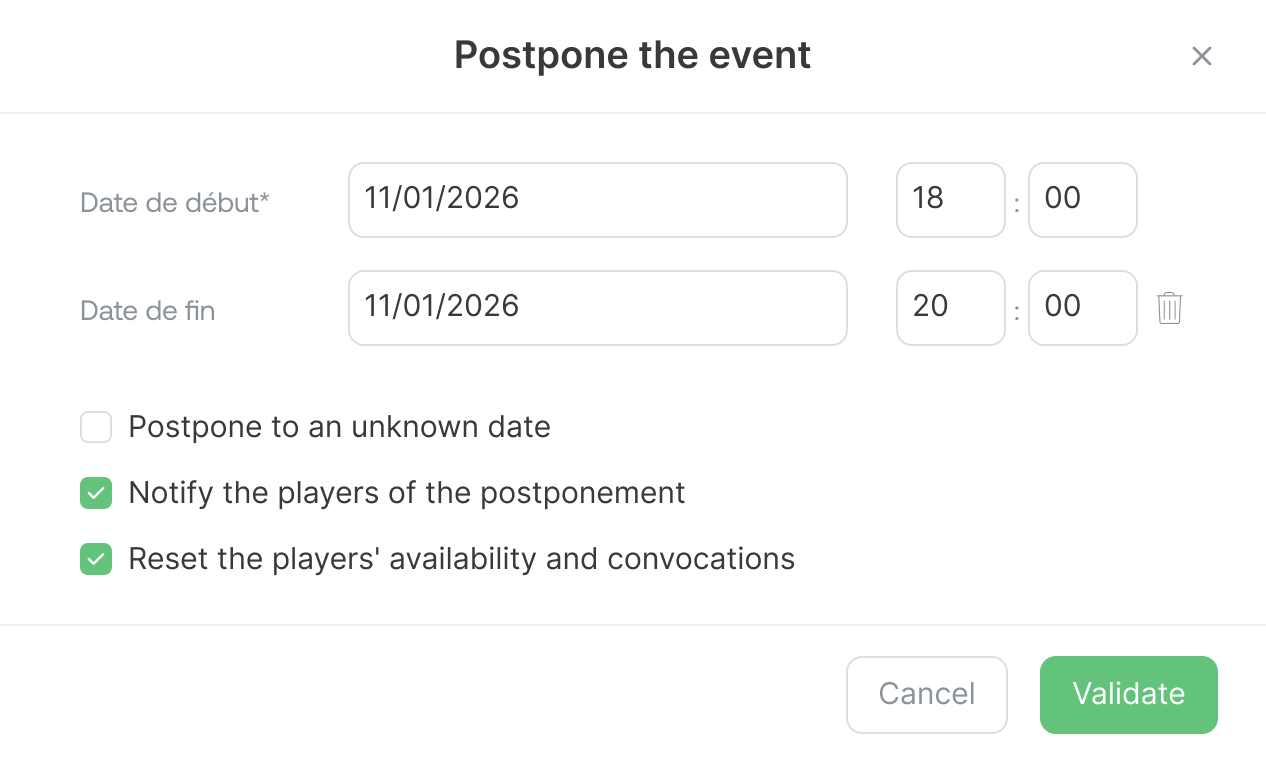Click the colon between start hour and minutes

point(1017,204)
